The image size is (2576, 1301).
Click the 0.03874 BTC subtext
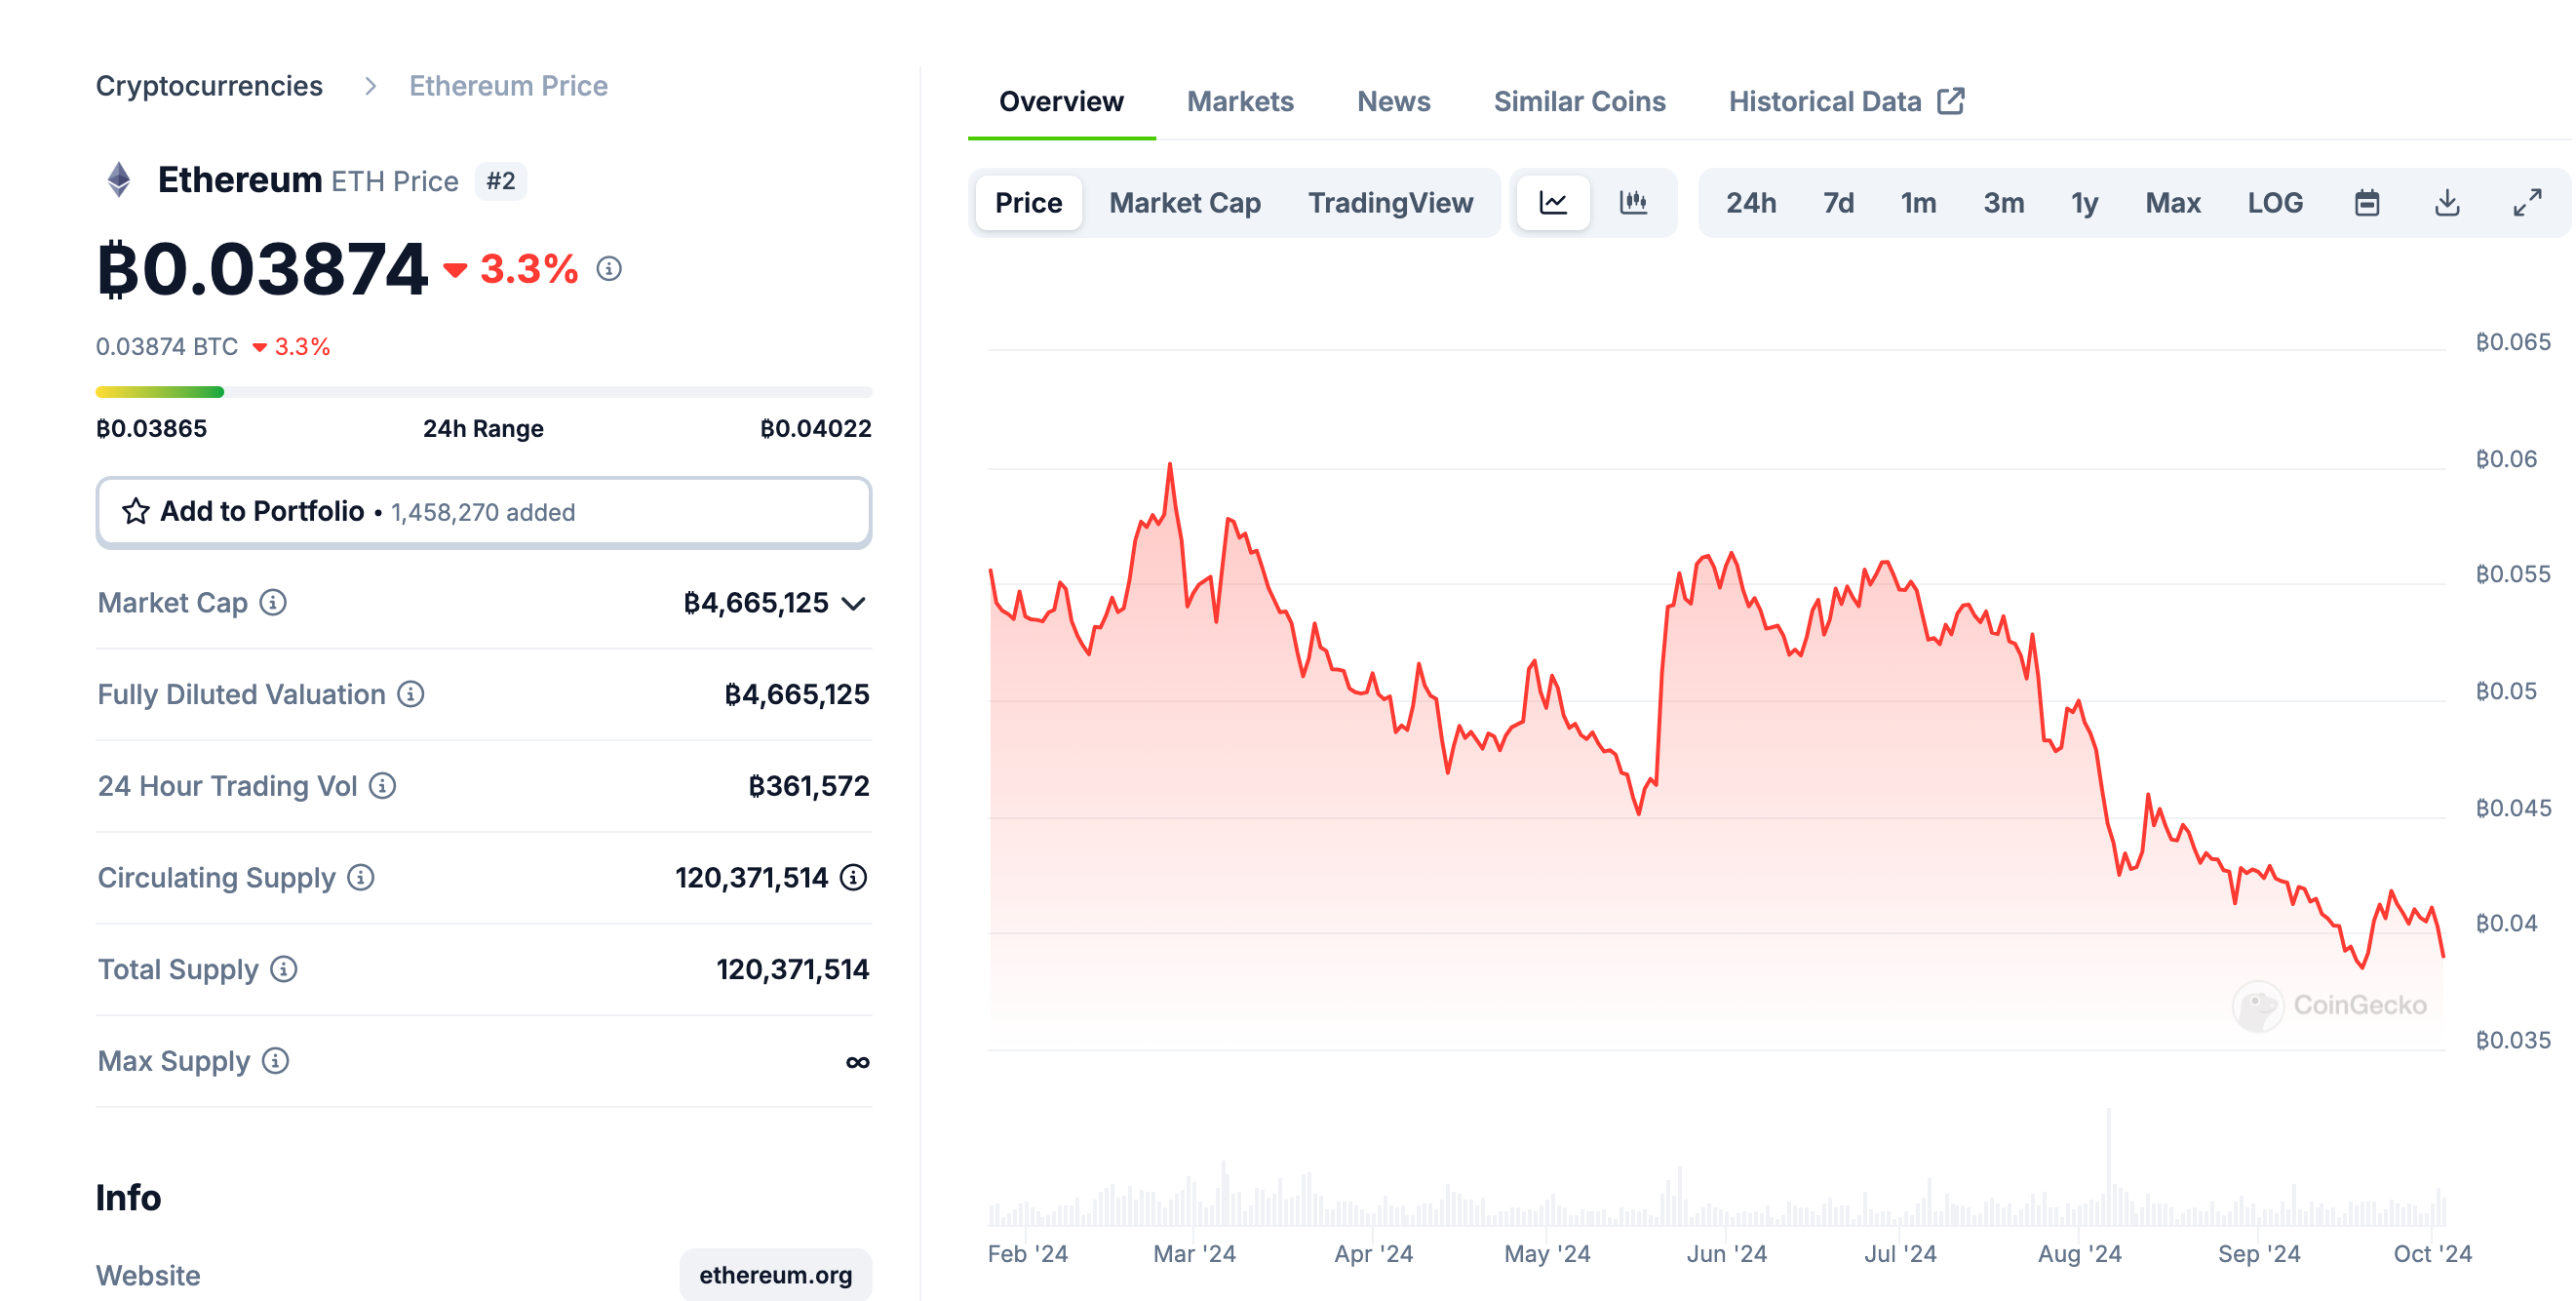(167, 347)
